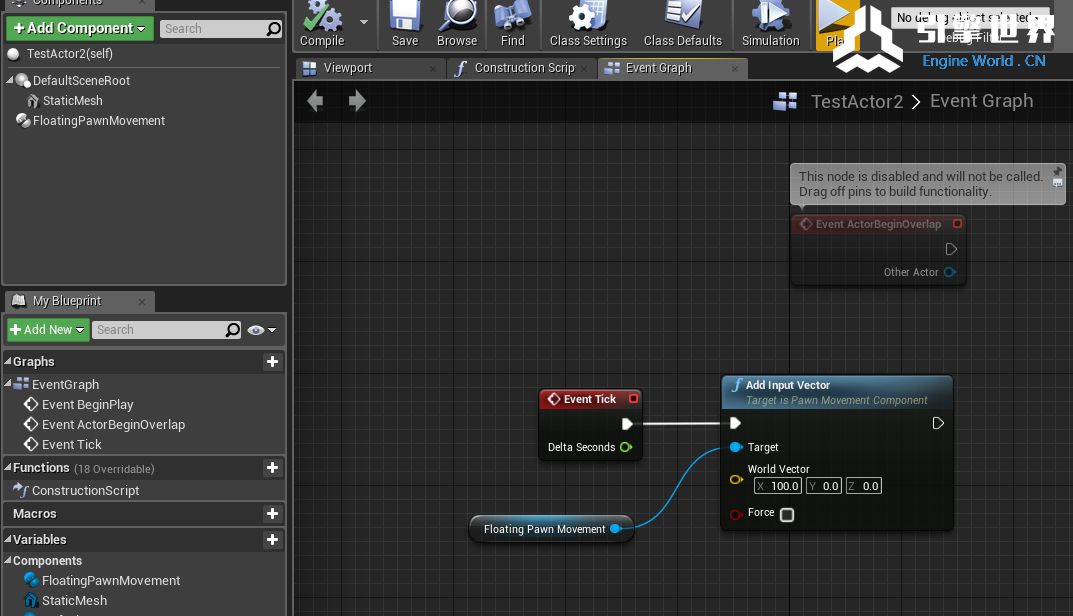Viewport: 1073px width, 616px height.
Task: Save the blueprint with Save icon
Action: point(405,24)
